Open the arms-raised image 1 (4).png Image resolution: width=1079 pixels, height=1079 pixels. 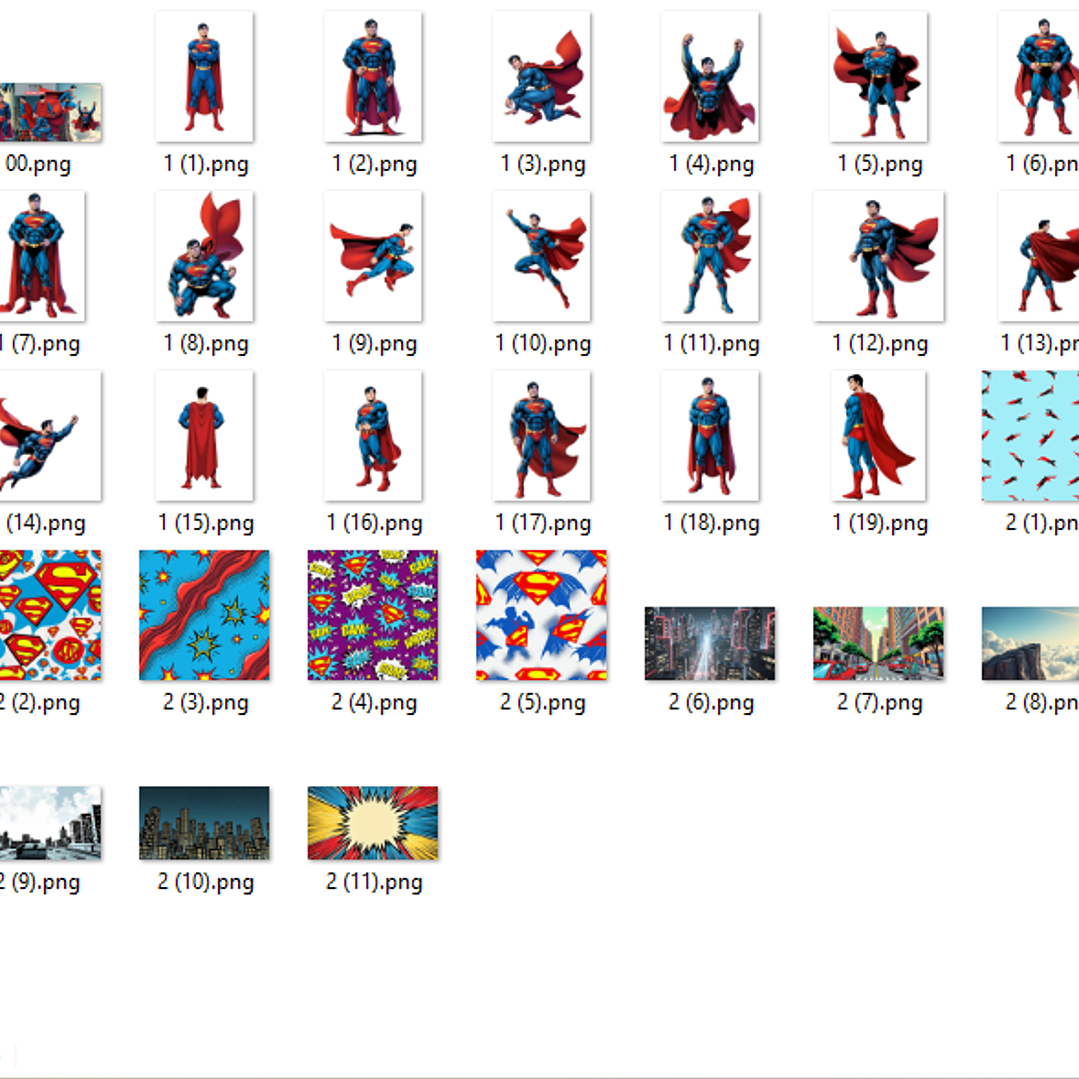[x=710, y=77]
